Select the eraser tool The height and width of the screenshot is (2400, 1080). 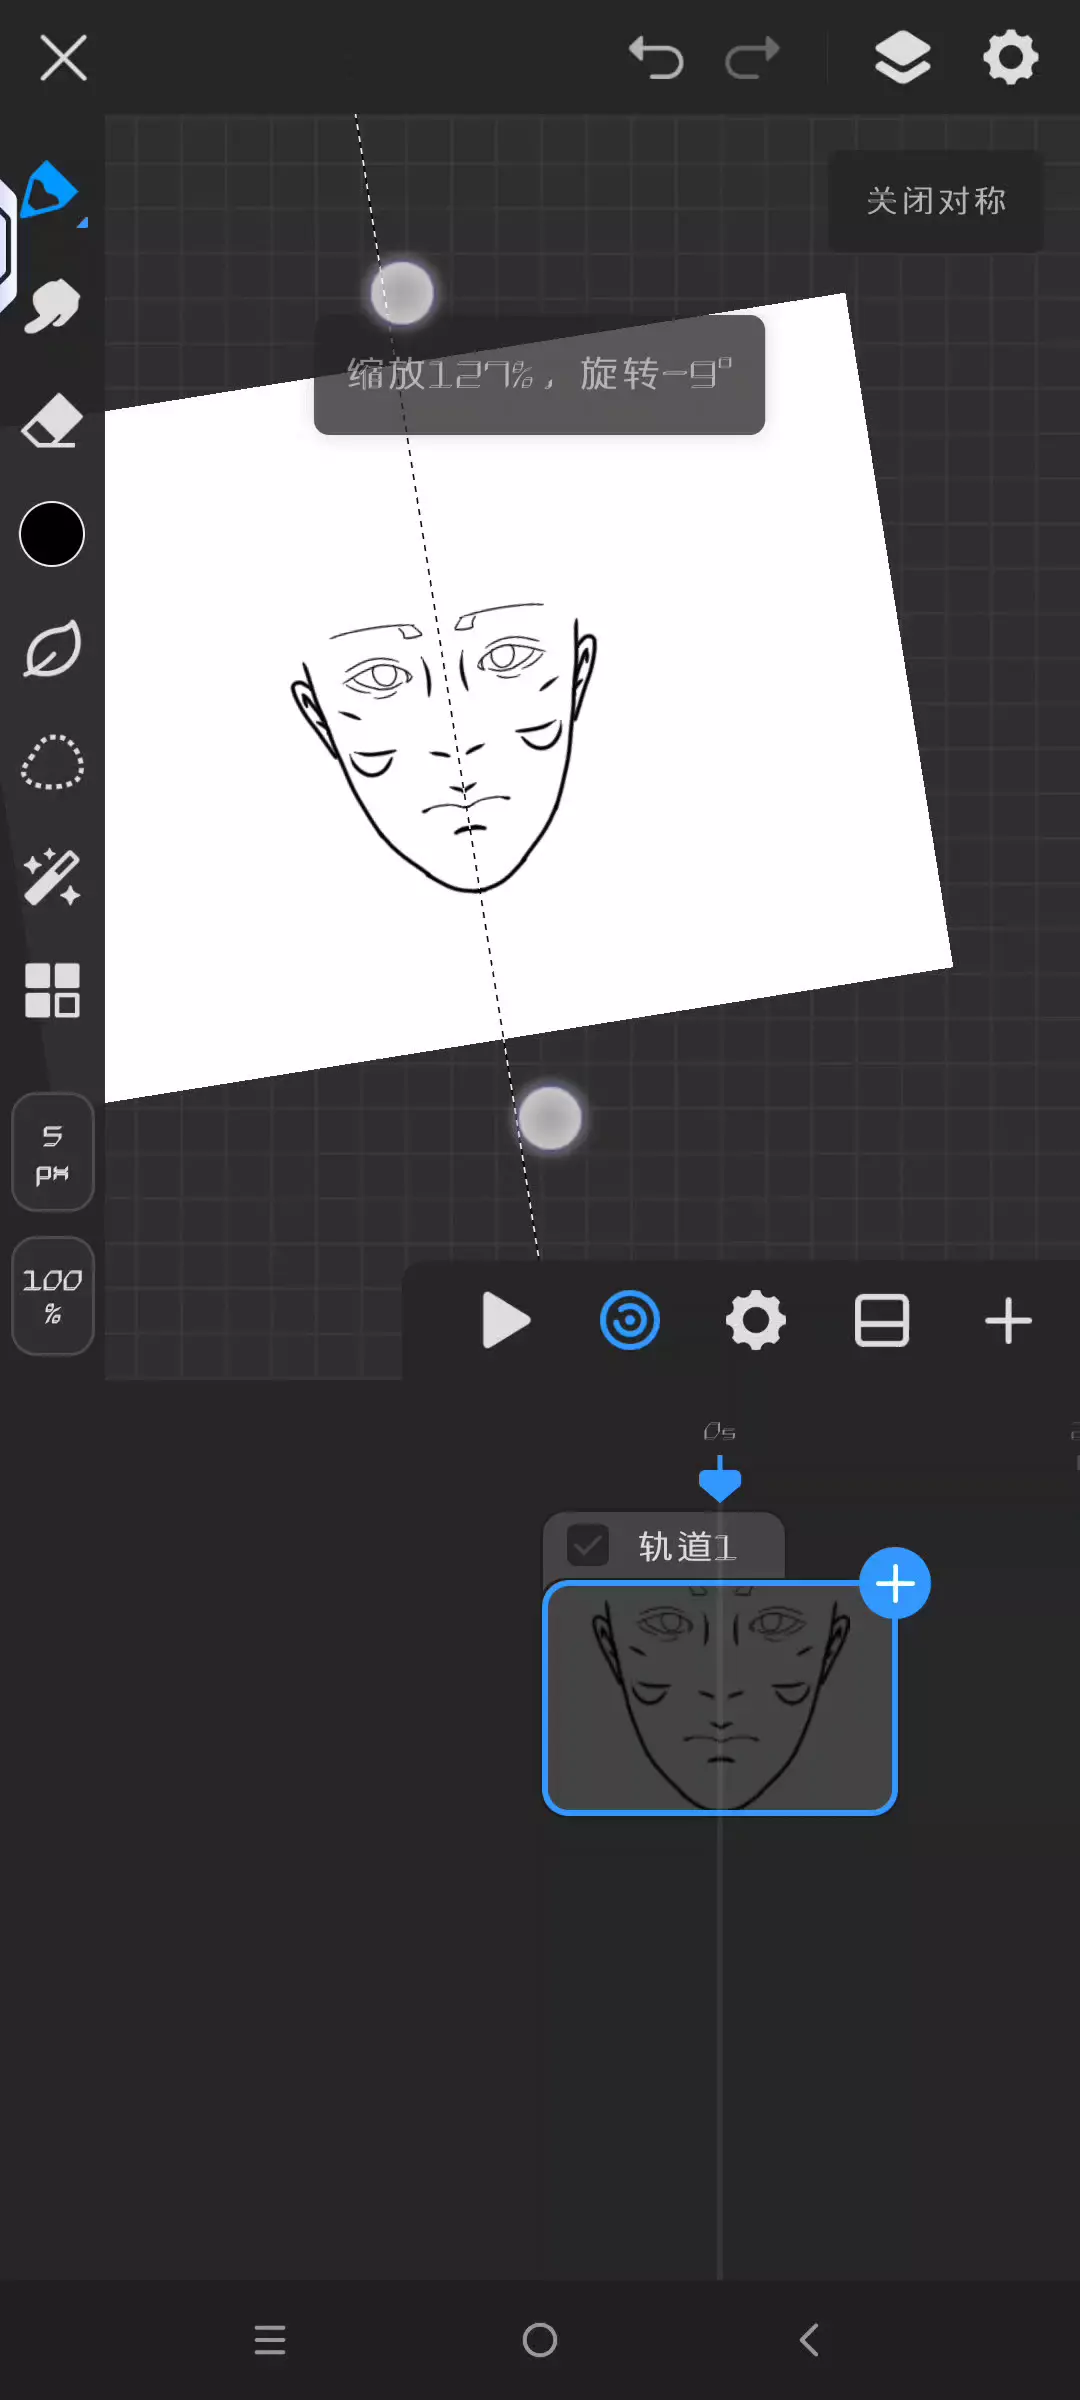tap(52, 420)
